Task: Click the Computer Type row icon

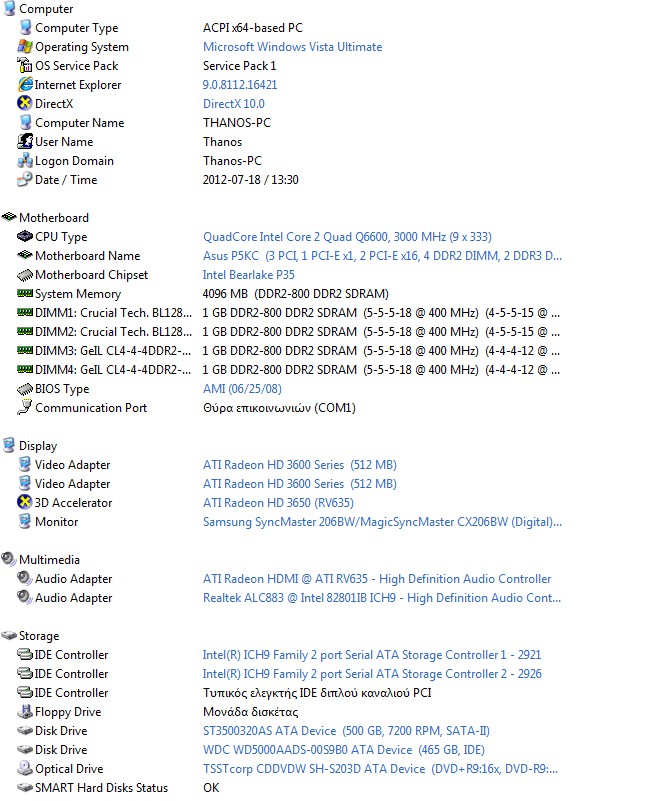Action: pos(25,27)
